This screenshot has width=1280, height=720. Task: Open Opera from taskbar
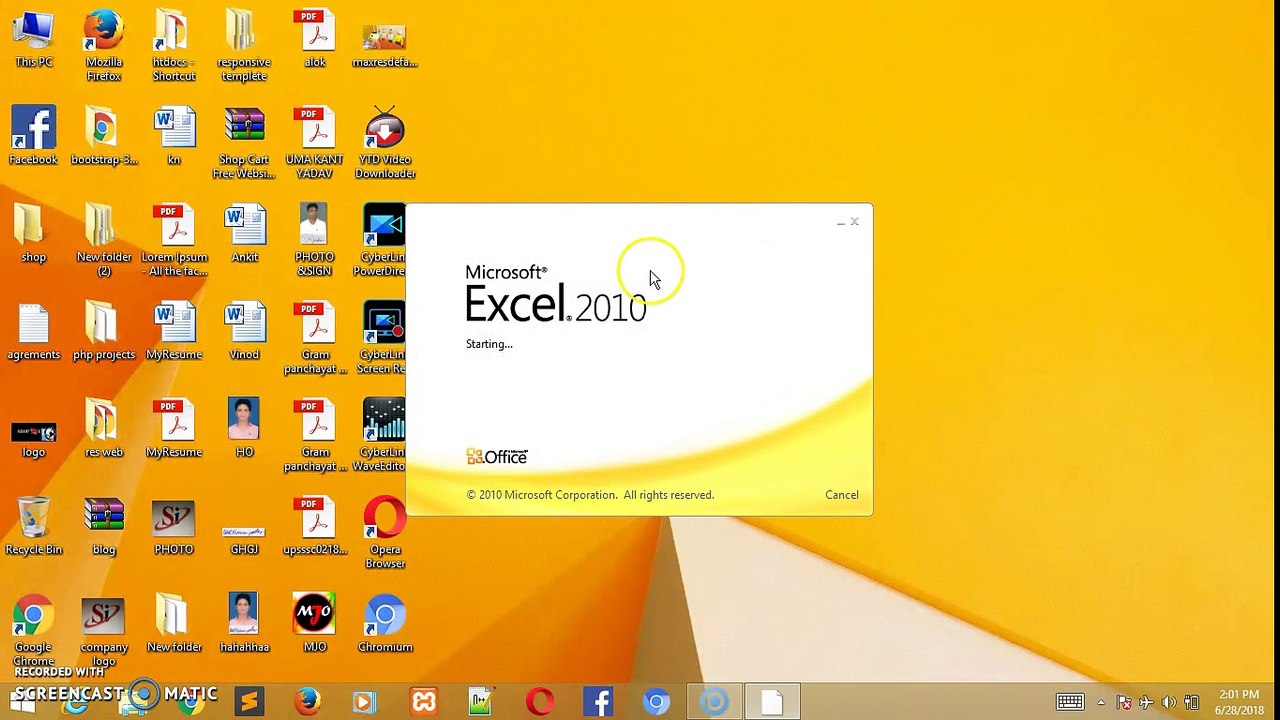tap(540, 702)
